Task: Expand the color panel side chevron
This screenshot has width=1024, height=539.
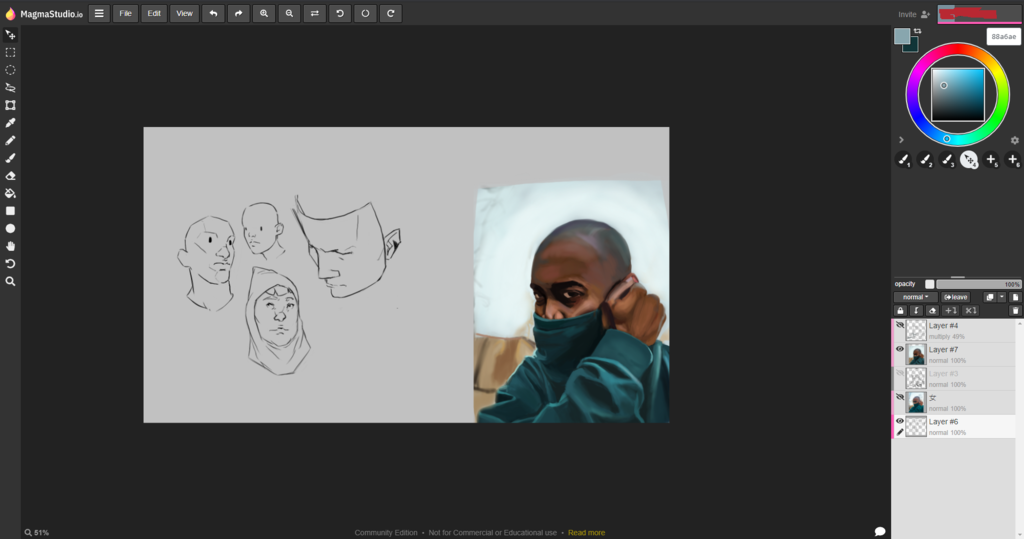Action: (901, 140)
